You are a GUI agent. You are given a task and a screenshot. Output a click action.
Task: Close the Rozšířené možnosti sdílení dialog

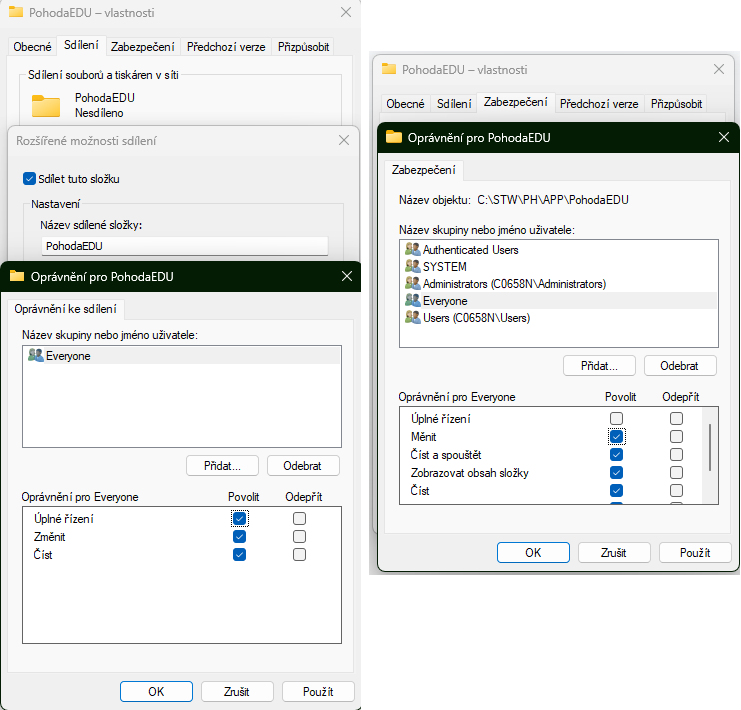click(x=344, y=140)
